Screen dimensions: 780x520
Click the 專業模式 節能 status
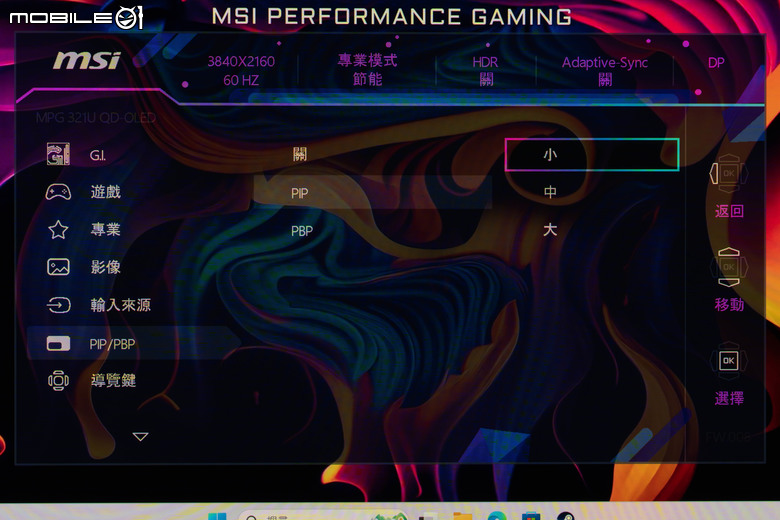click(x=367, y=70)
